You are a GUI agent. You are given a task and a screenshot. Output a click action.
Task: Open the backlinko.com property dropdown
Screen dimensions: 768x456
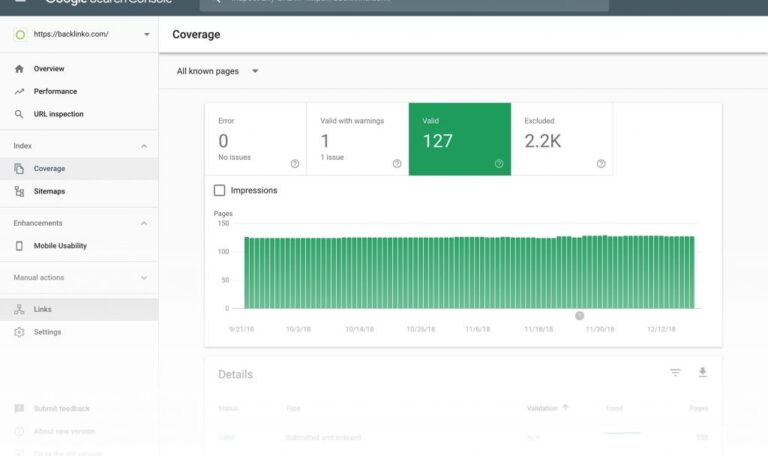point(146,34)
